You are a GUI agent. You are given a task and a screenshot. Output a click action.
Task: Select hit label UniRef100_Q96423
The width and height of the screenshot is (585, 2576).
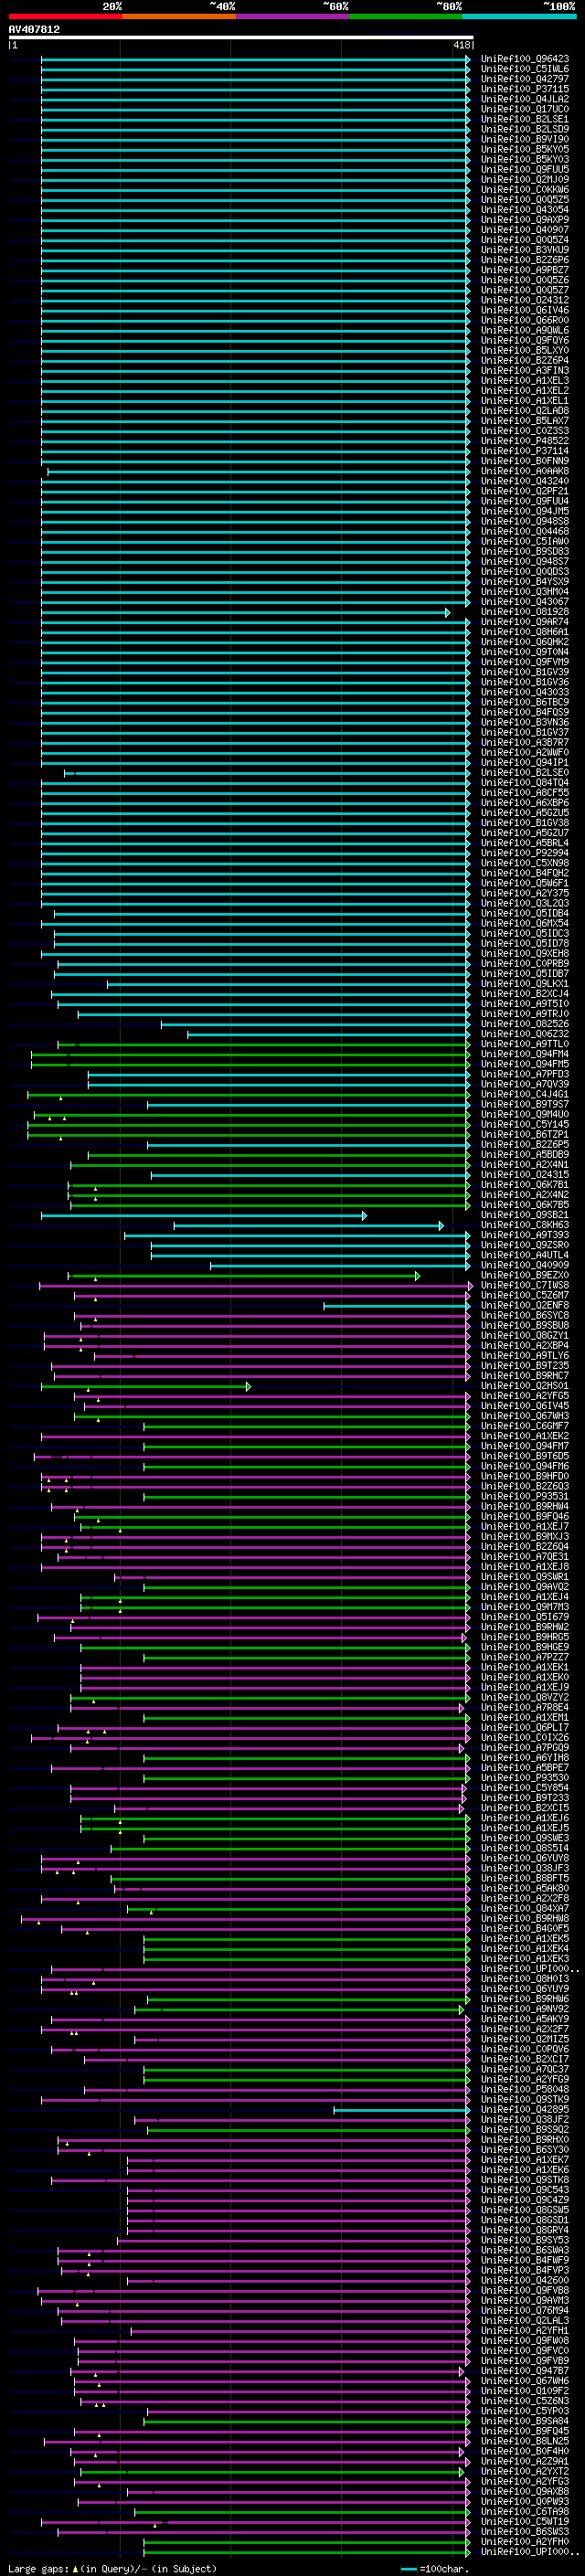point(525,59)
